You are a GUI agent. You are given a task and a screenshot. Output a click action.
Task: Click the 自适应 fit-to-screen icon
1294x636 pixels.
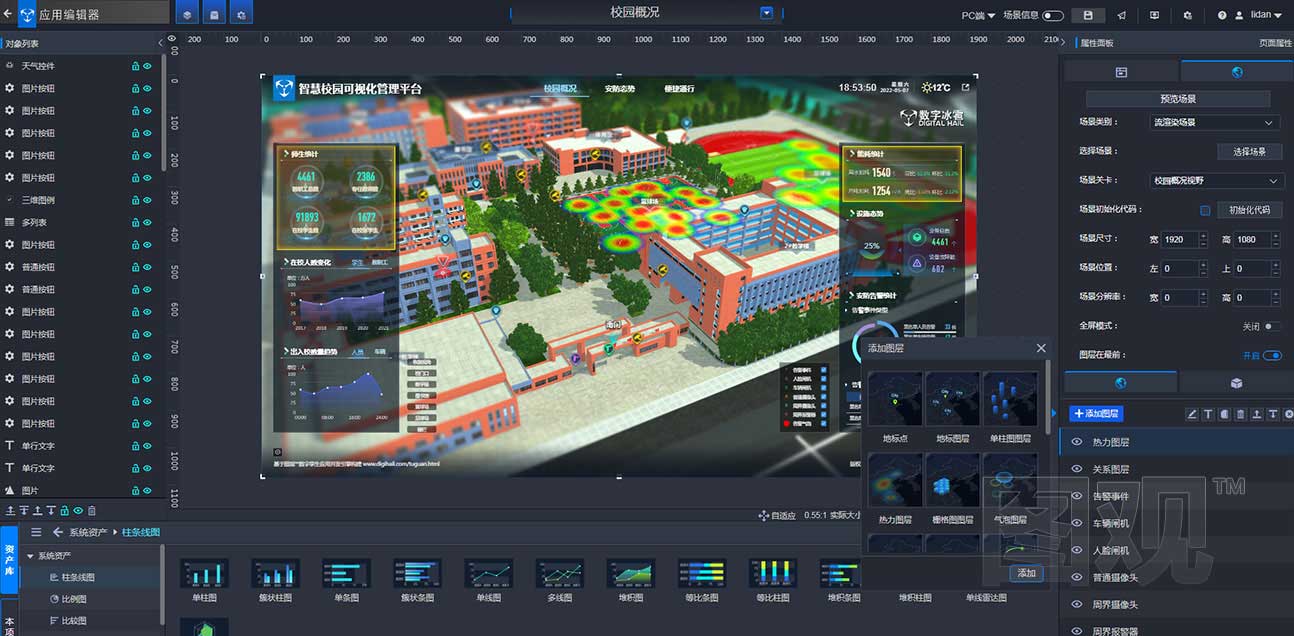click(764, 515)
